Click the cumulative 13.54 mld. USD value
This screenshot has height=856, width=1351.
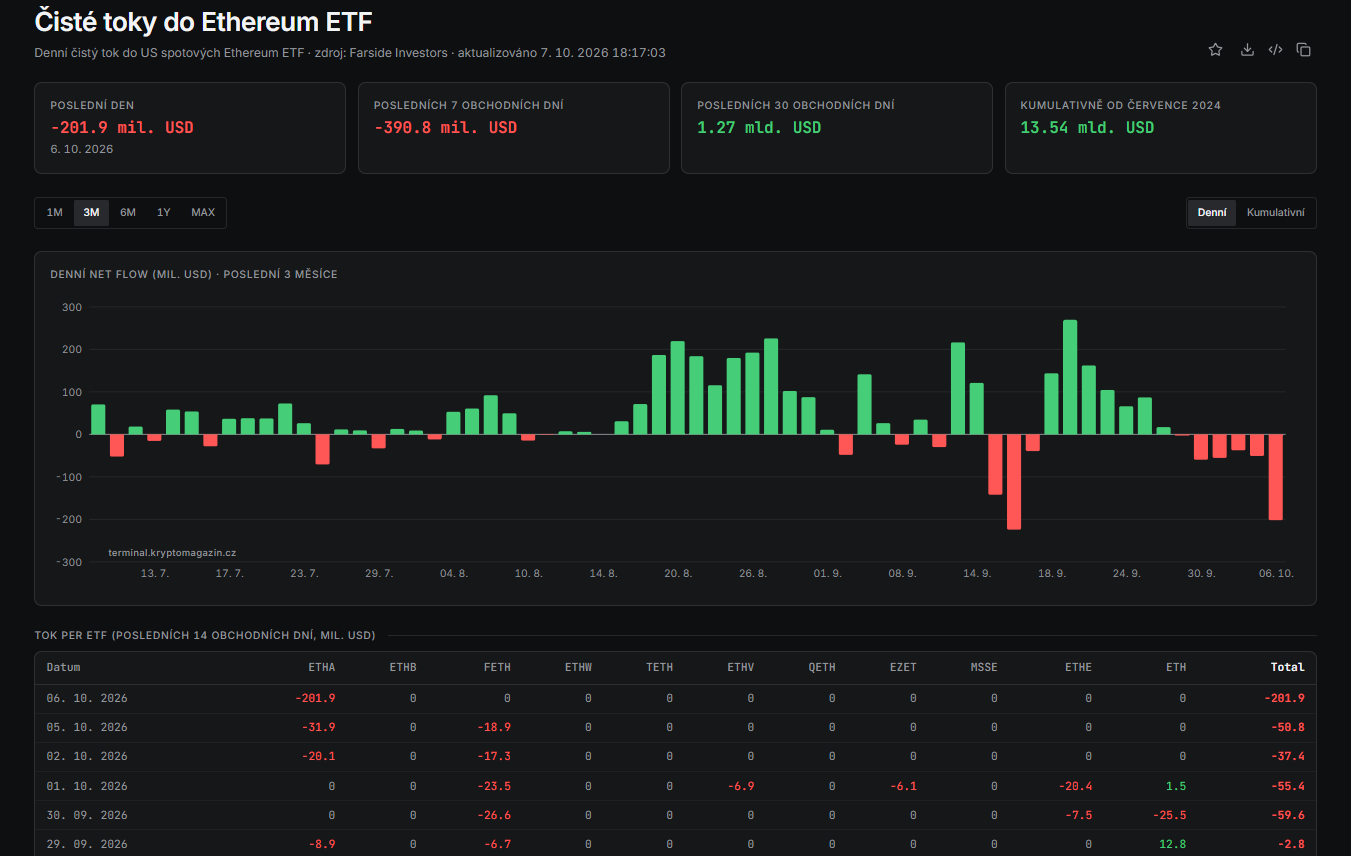[x=1087, y=128]
